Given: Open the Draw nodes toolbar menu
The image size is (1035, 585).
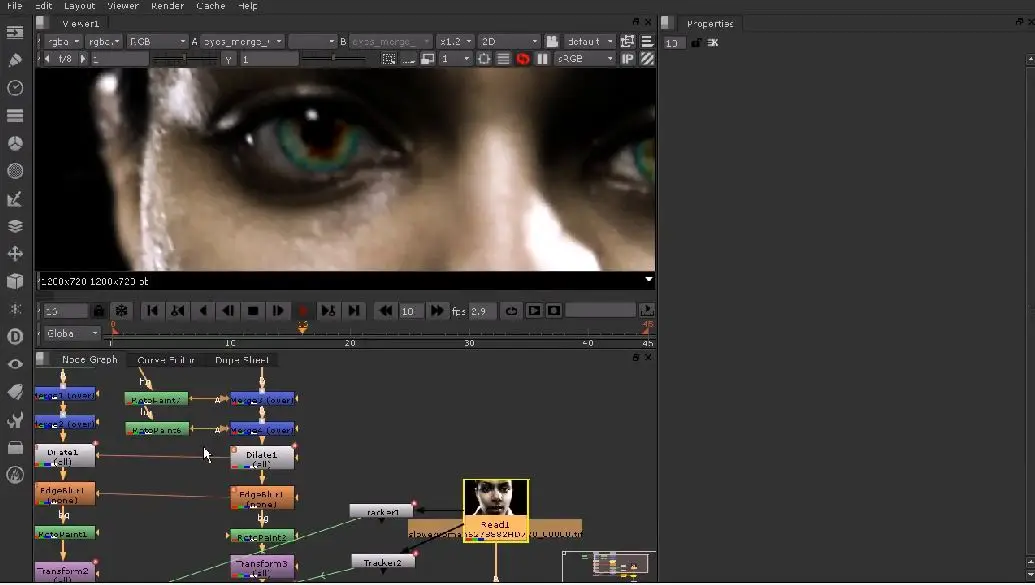Looking at the screenshot, I should coord(15,60).
